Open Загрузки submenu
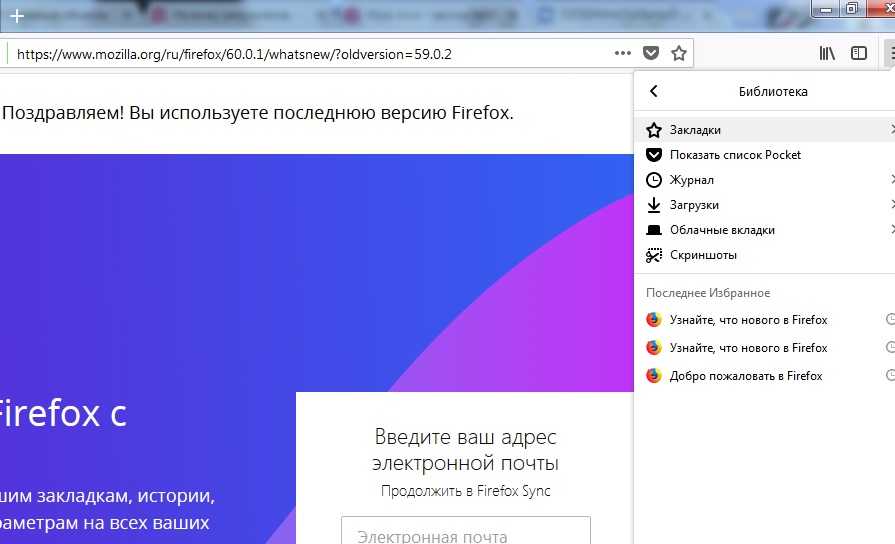895x544 pixels. [765, 205]
